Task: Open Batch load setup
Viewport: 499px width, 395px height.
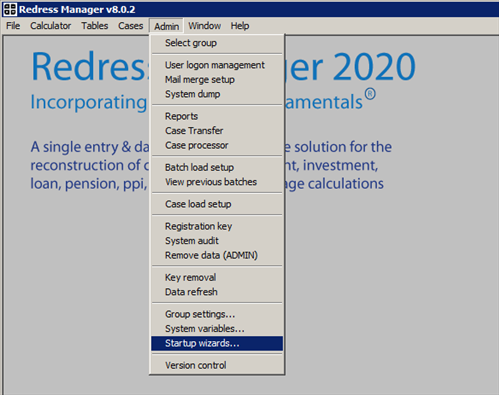Action: pyautogui.click(x=217, y=167)
